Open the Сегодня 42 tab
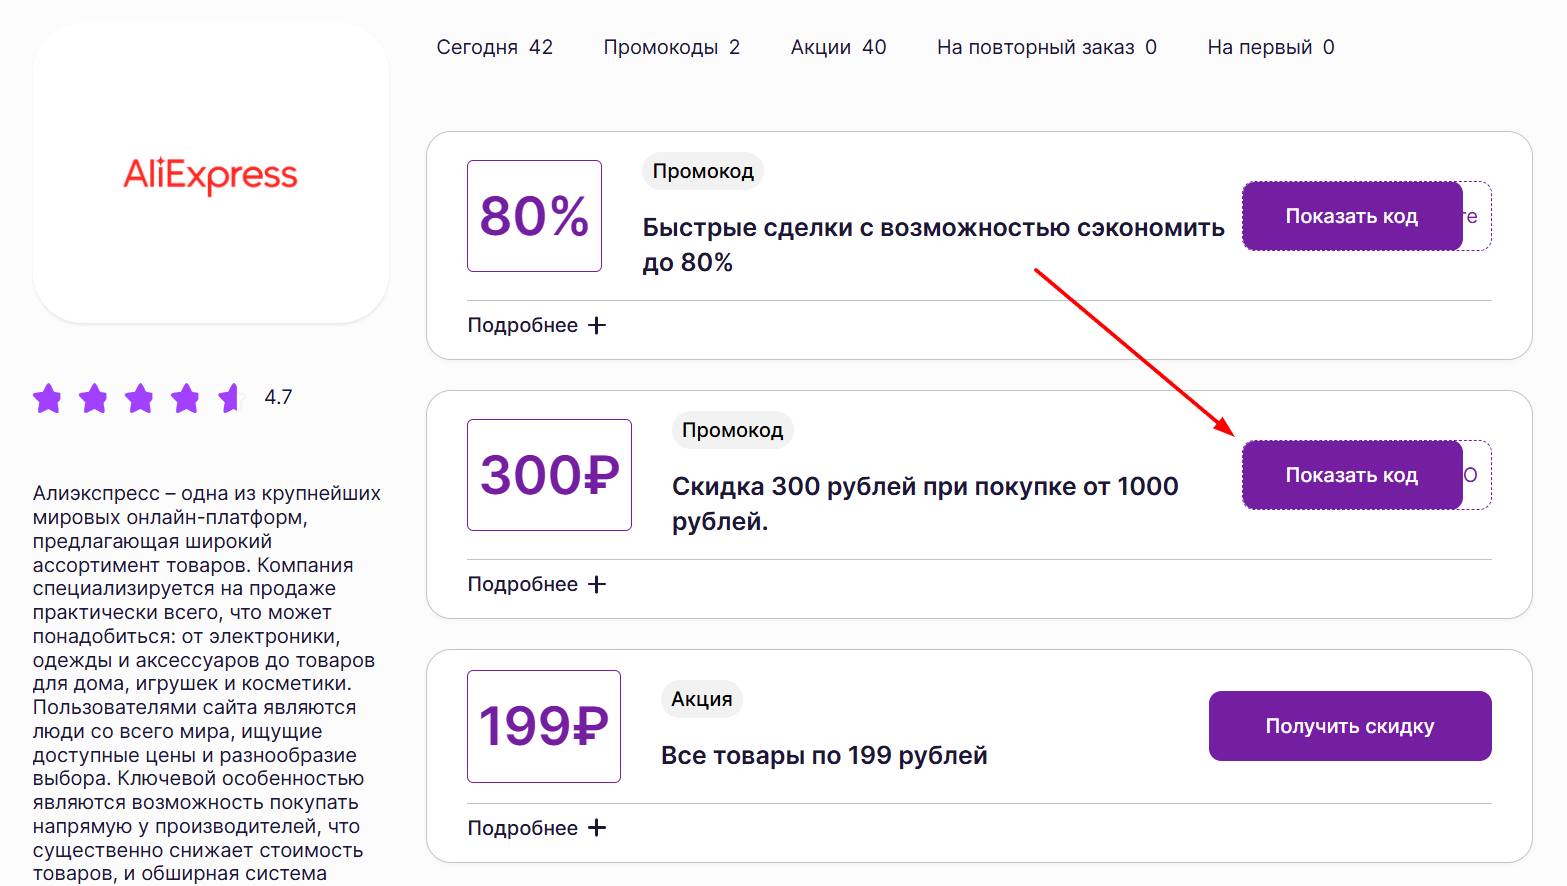Viewport: 1567px width, 886px height. click(x=495, y=46)
